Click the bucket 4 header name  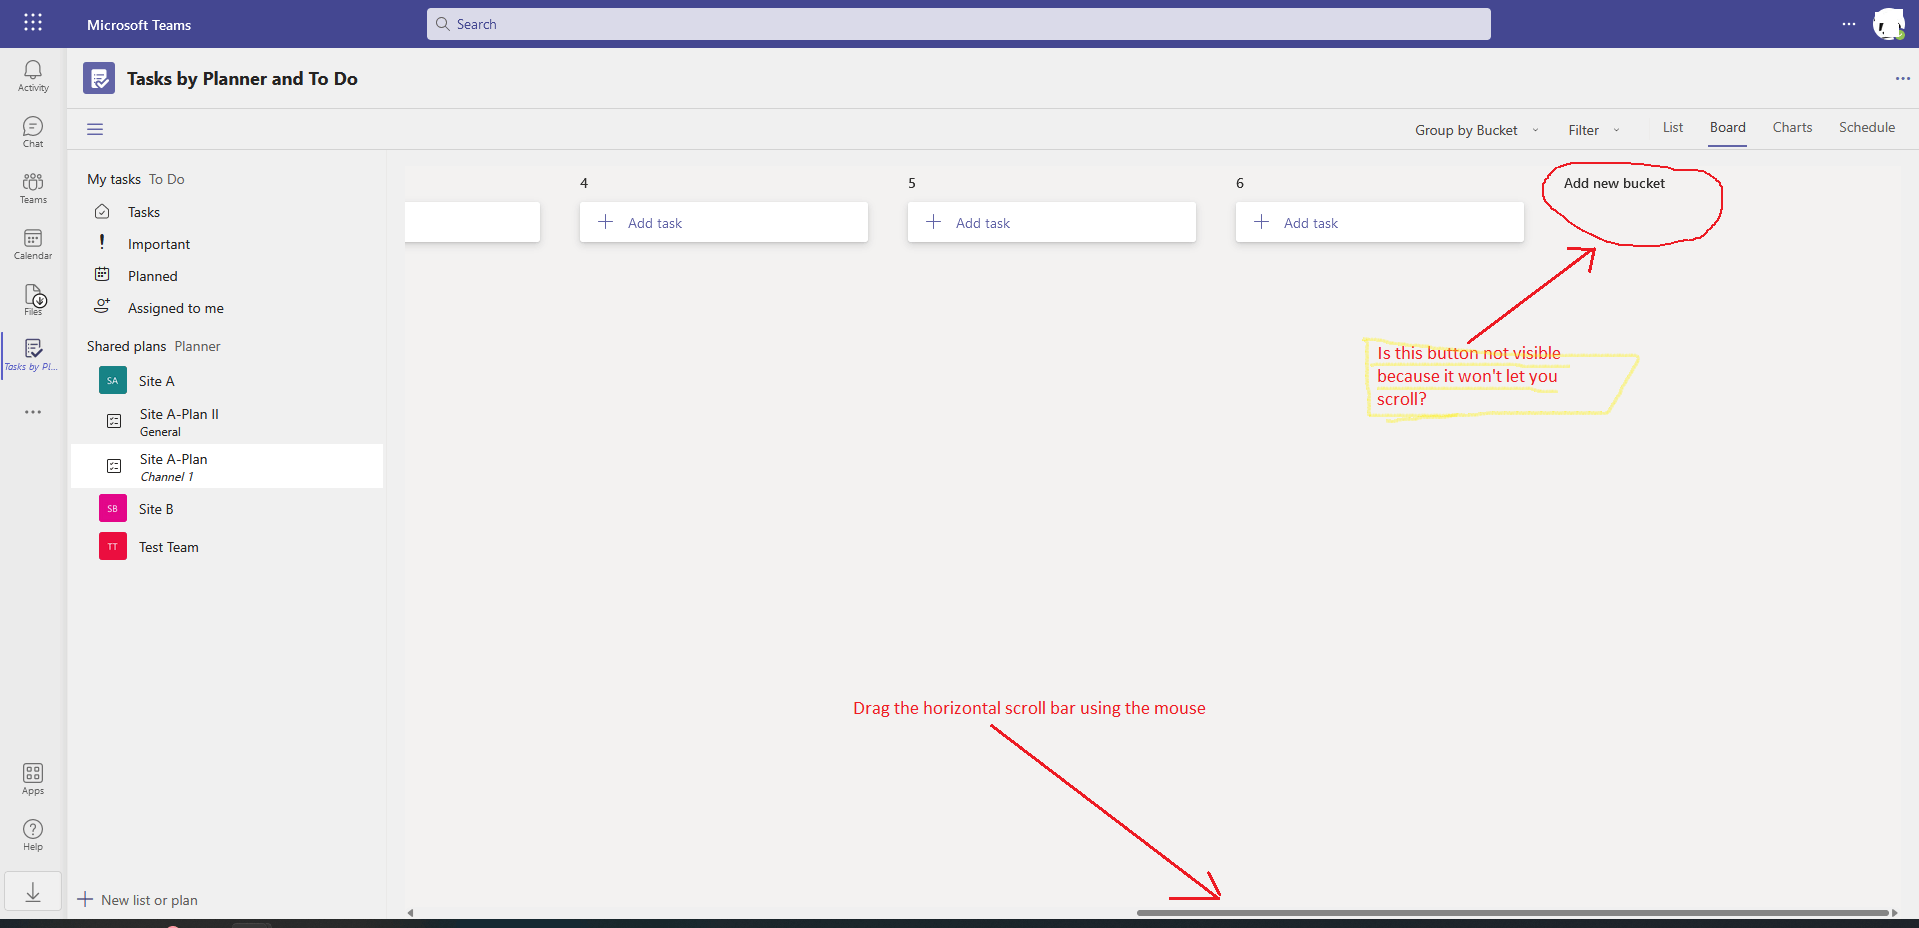(584, 183)
